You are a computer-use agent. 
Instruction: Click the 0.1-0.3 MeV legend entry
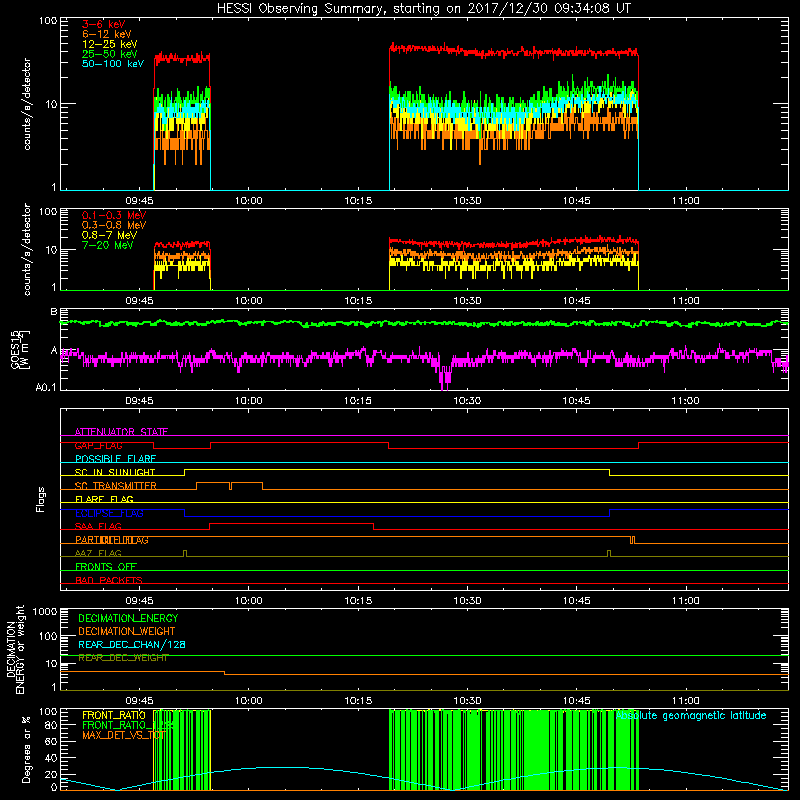point(114,215)
